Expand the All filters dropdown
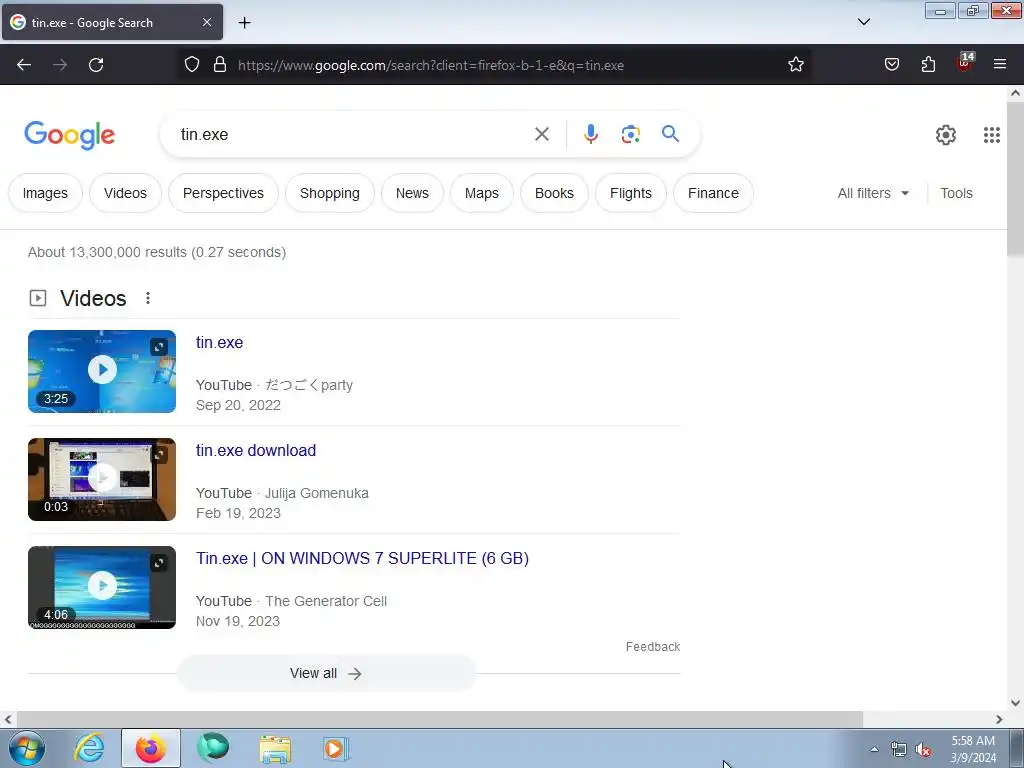Viewport: 1024px width, 768px height. pos(873,193)
